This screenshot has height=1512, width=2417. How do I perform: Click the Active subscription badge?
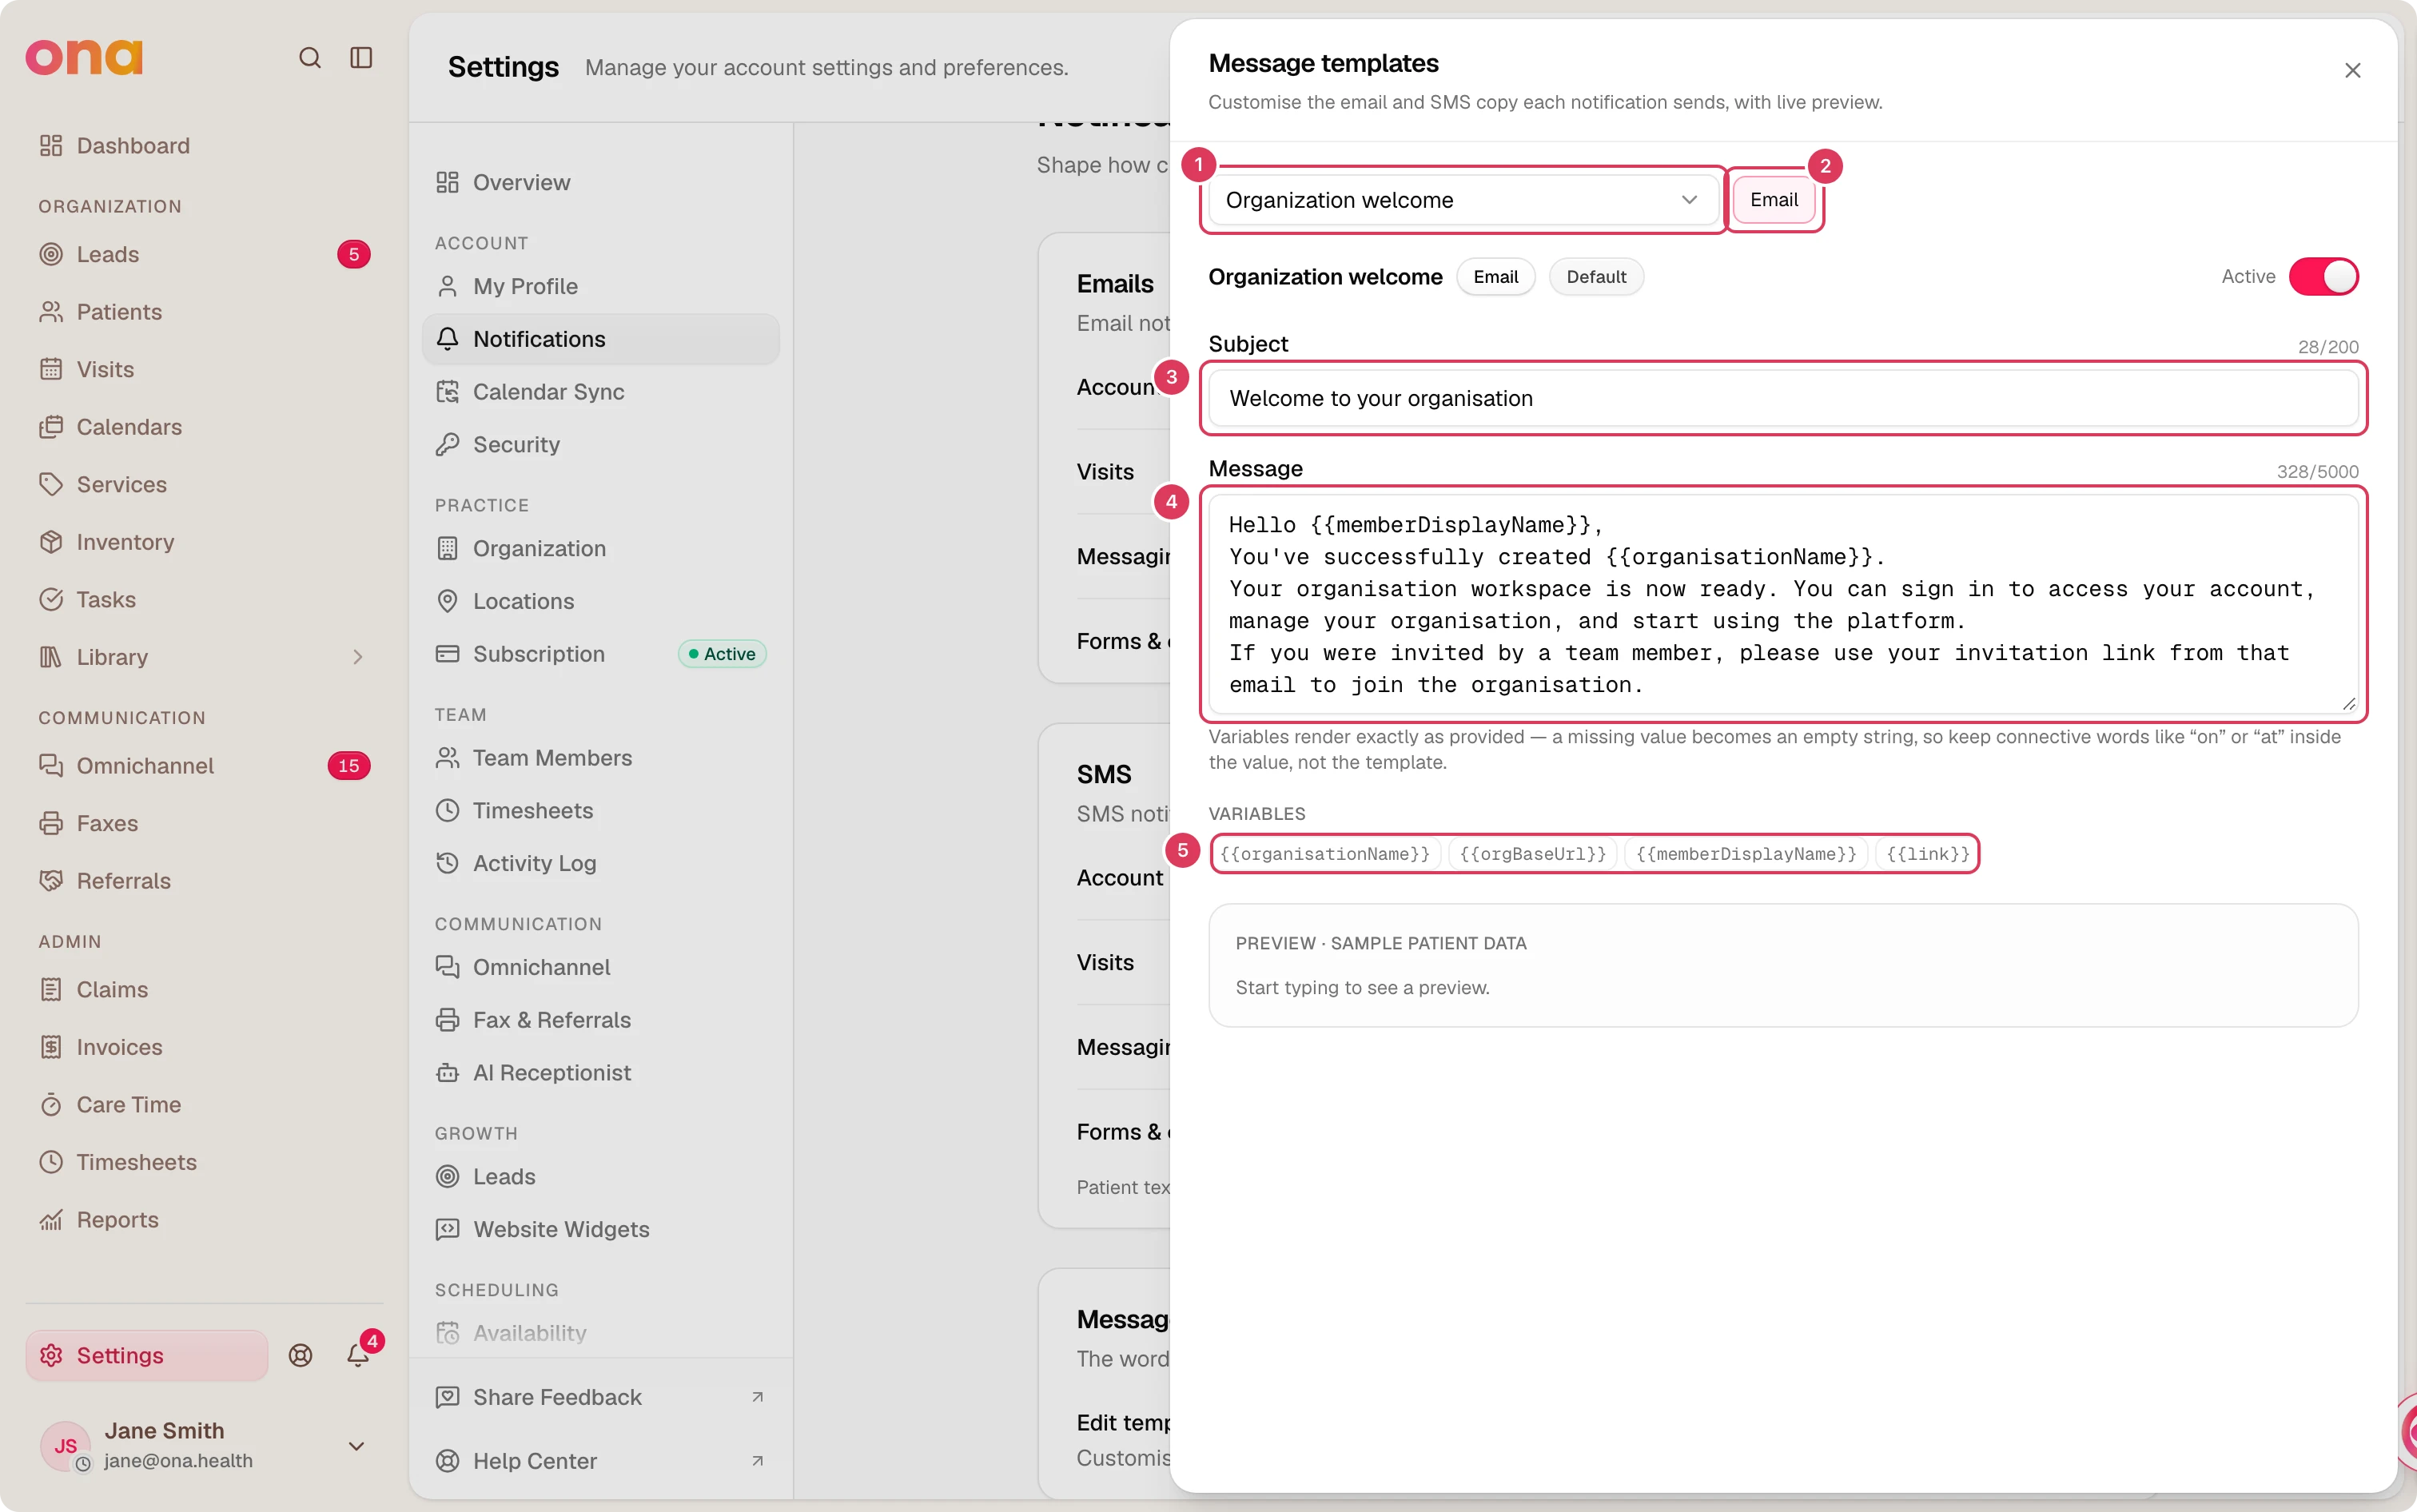[722, 654]
